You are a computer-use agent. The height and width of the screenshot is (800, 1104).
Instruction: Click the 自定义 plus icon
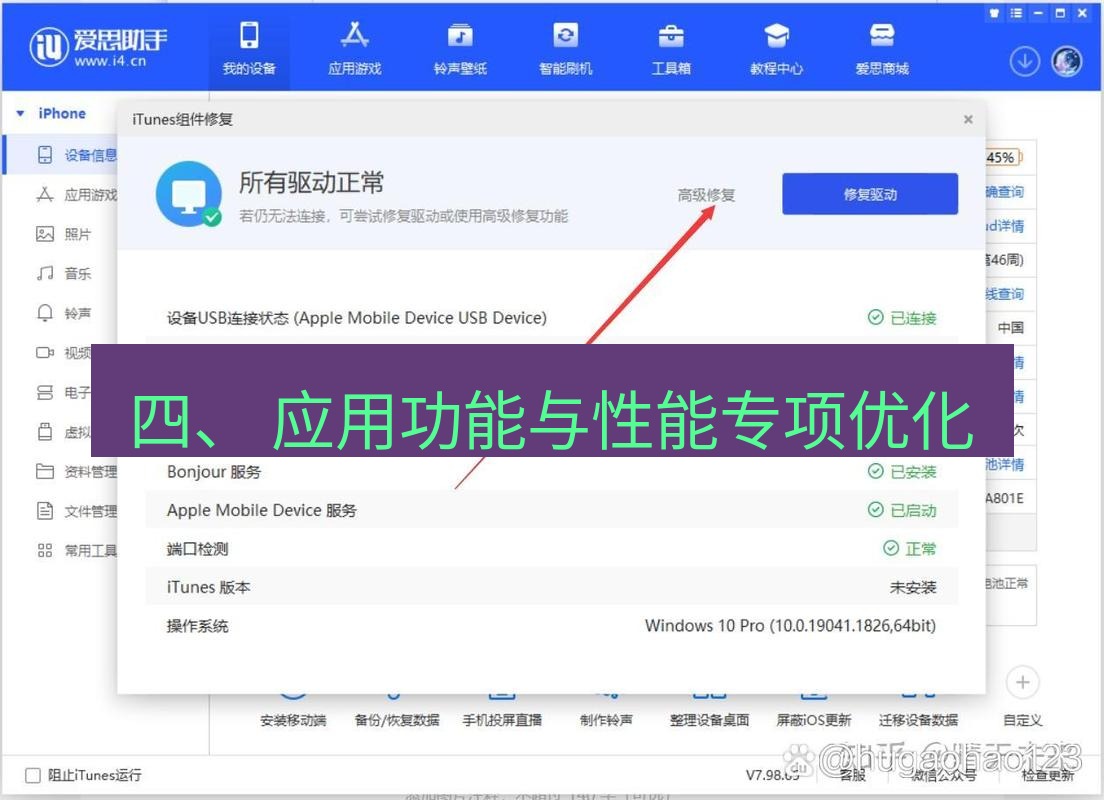[1022, 682]
